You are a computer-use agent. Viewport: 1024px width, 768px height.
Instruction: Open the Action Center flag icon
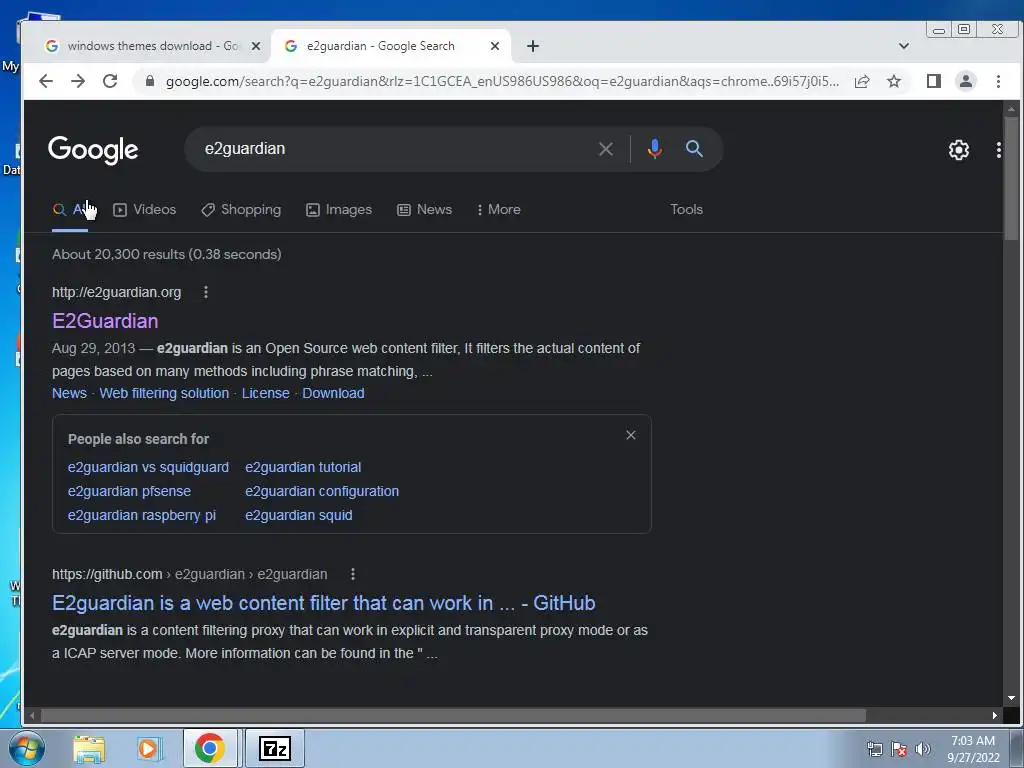(899, 749)
